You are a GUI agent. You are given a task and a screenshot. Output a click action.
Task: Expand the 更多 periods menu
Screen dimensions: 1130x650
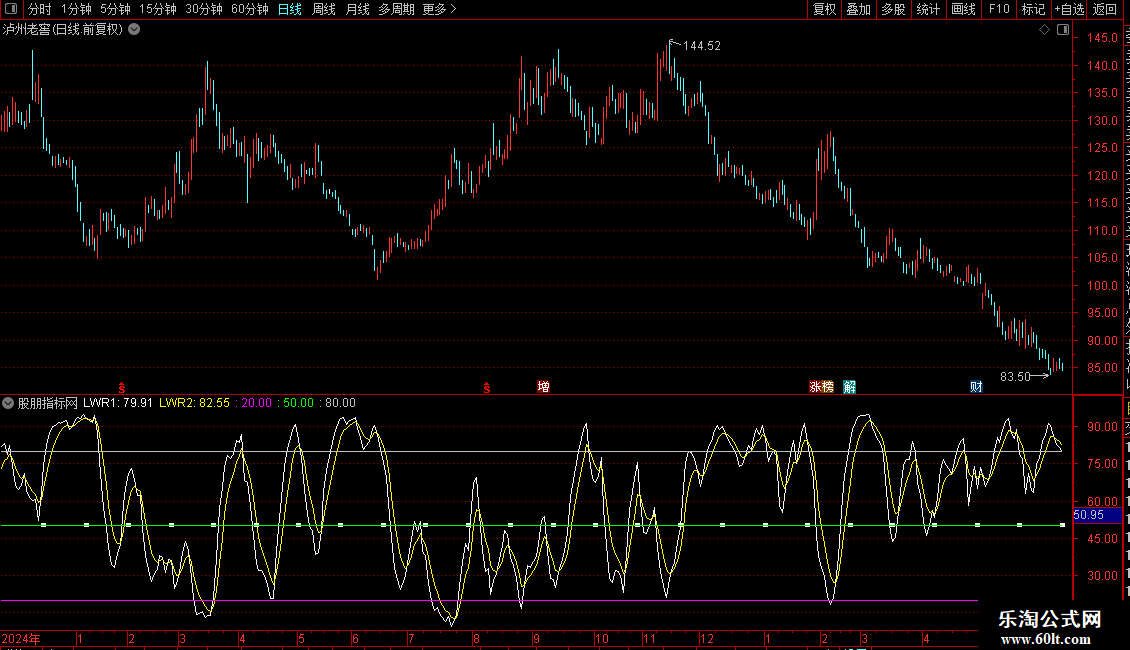[439, 9]
